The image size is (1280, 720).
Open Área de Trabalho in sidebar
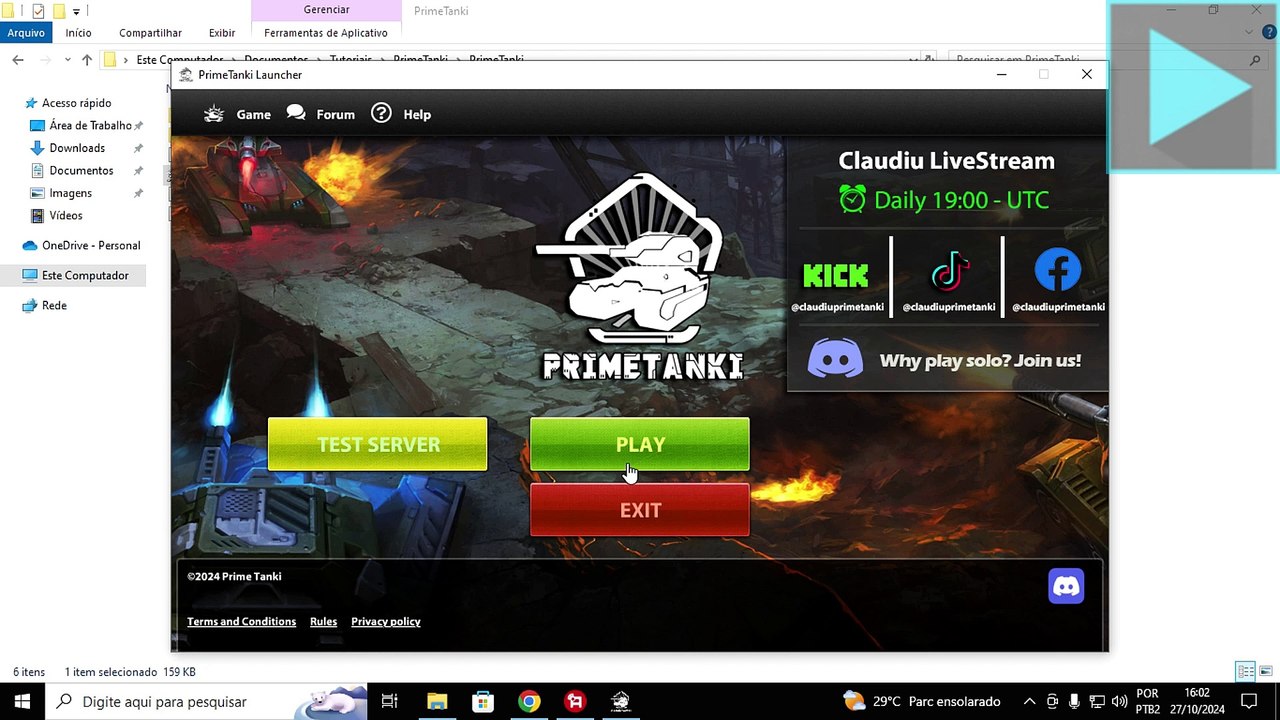click(x=90, y=125)
